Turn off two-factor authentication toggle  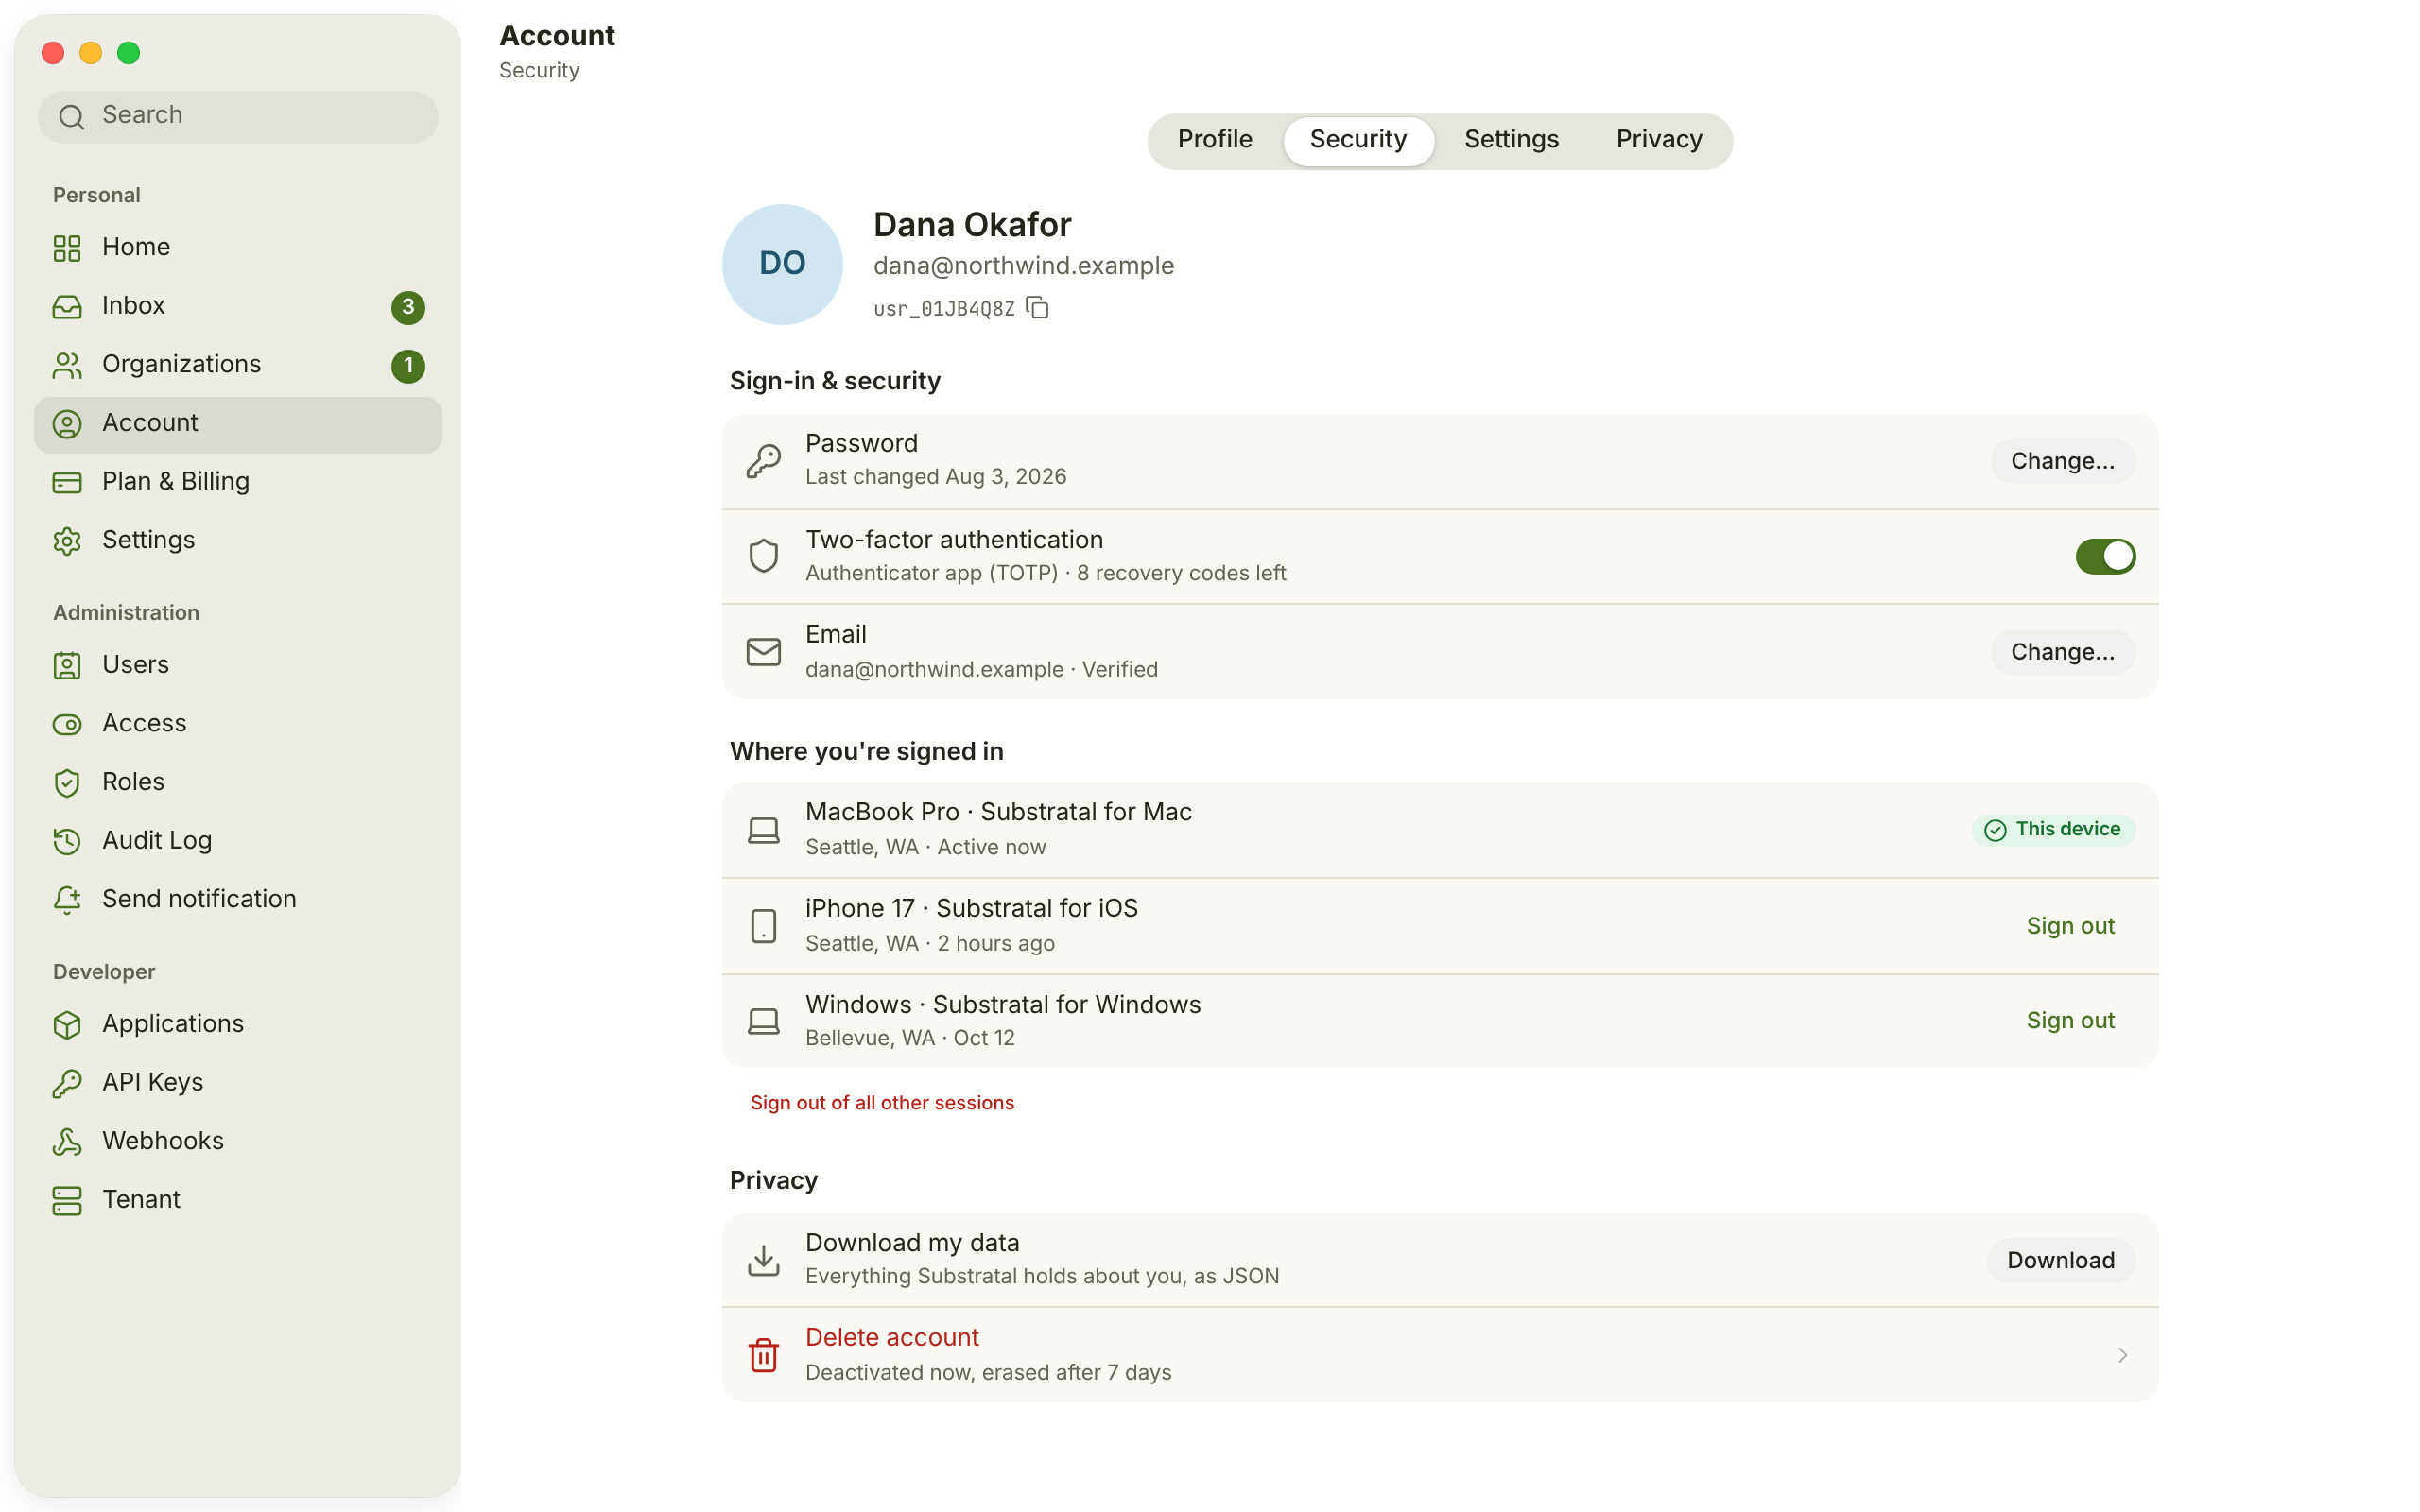[2105, 556]
